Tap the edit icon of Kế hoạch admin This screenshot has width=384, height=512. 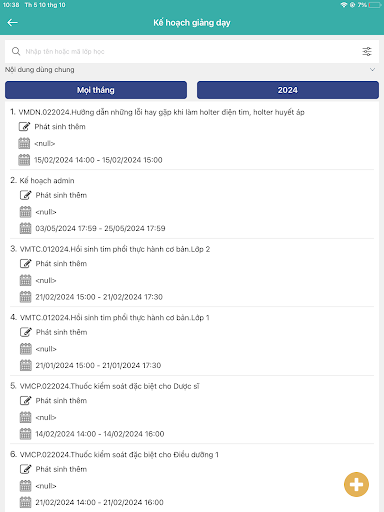pyautogui.click(x=25, y=195)
